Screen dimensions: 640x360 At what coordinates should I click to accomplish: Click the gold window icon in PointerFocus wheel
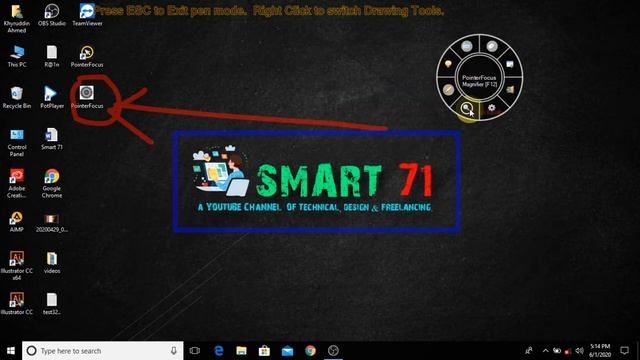pyautogui.click(x=510, y=89)
